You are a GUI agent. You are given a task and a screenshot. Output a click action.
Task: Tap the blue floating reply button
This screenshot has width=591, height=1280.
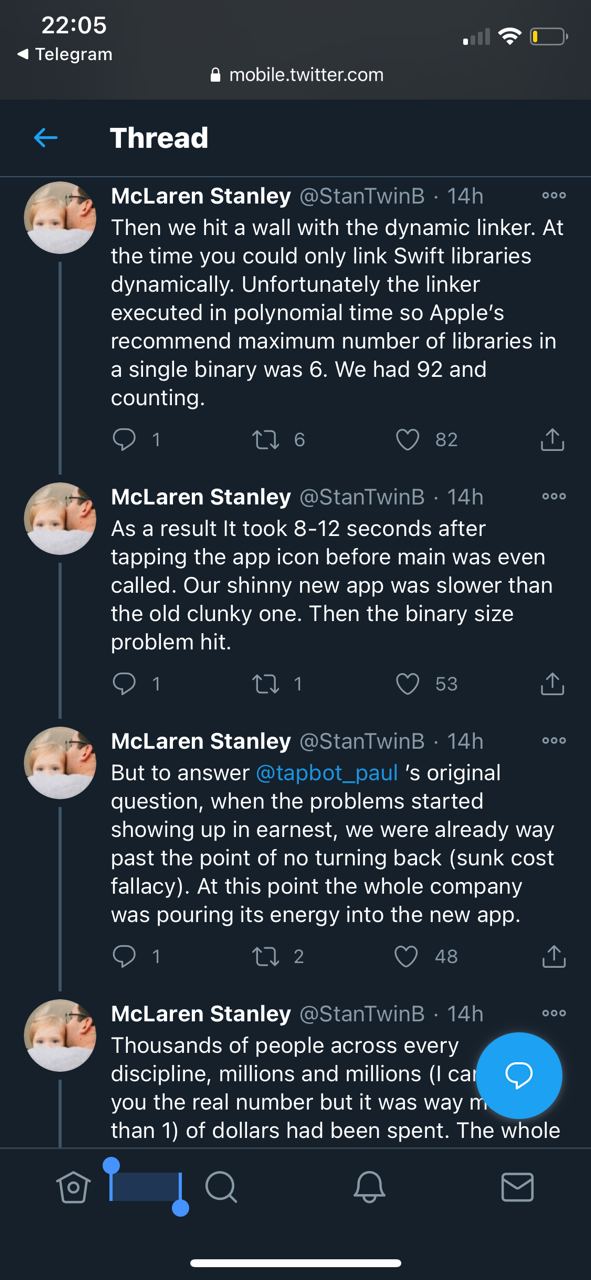[519, 1075]
